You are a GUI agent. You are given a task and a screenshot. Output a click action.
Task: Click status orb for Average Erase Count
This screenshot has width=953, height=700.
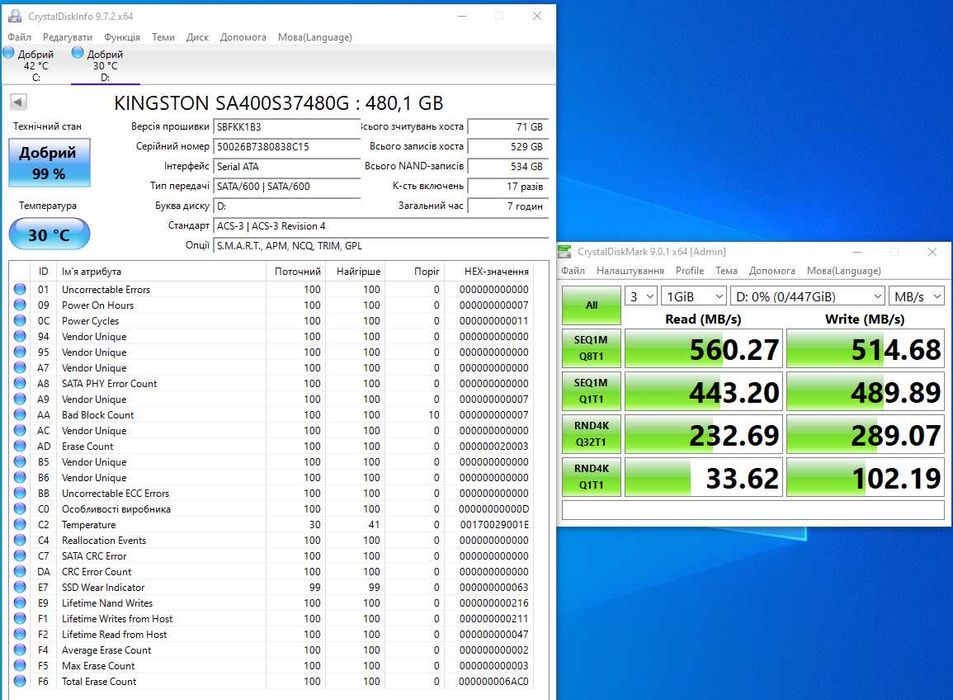pos(20,650)
